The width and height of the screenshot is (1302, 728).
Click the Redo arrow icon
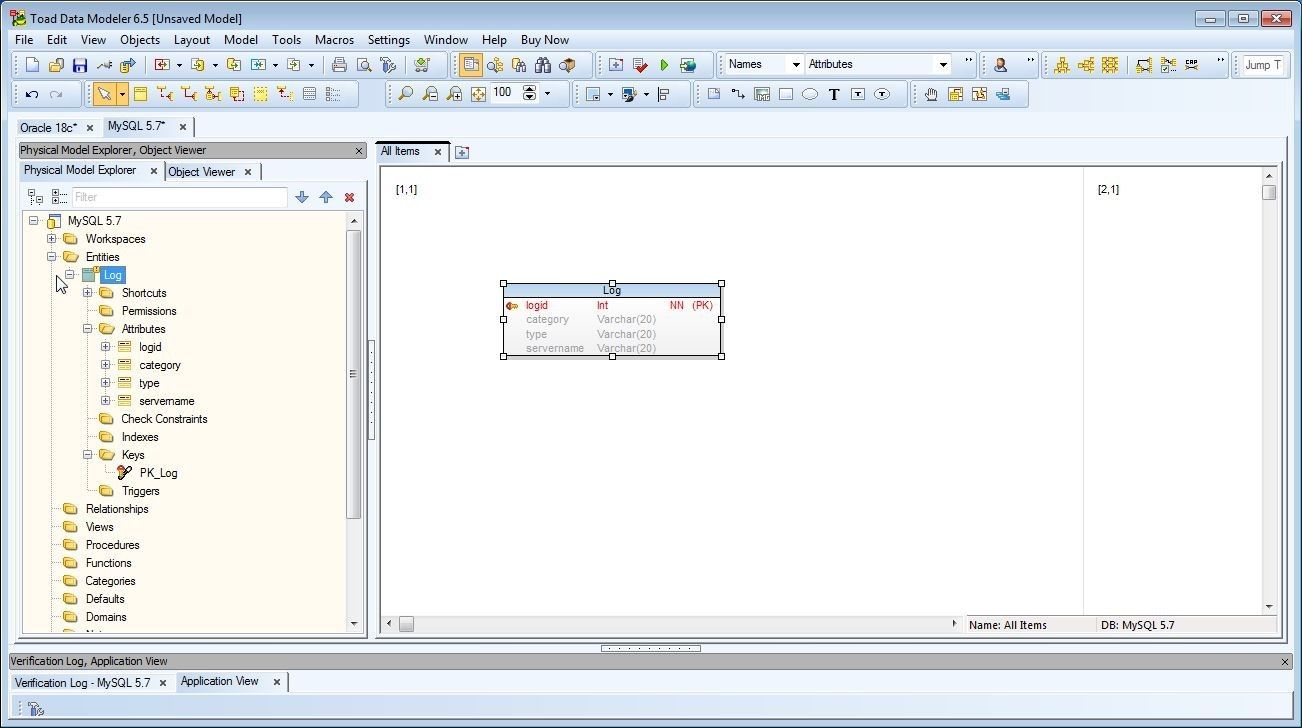pos(56,94)
